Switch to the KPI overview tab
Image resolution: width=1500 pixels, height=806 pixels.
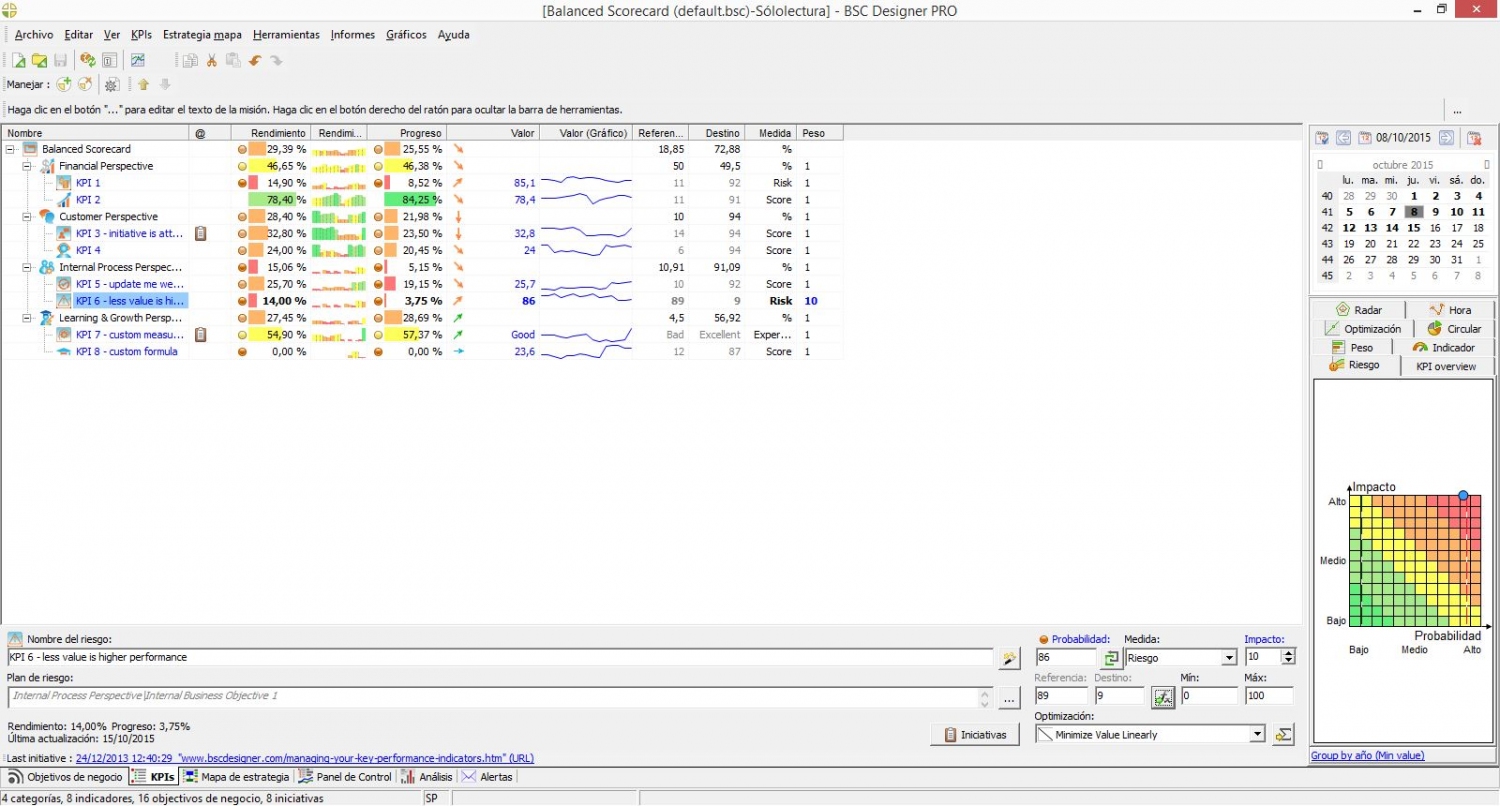tap(1446, 367)
